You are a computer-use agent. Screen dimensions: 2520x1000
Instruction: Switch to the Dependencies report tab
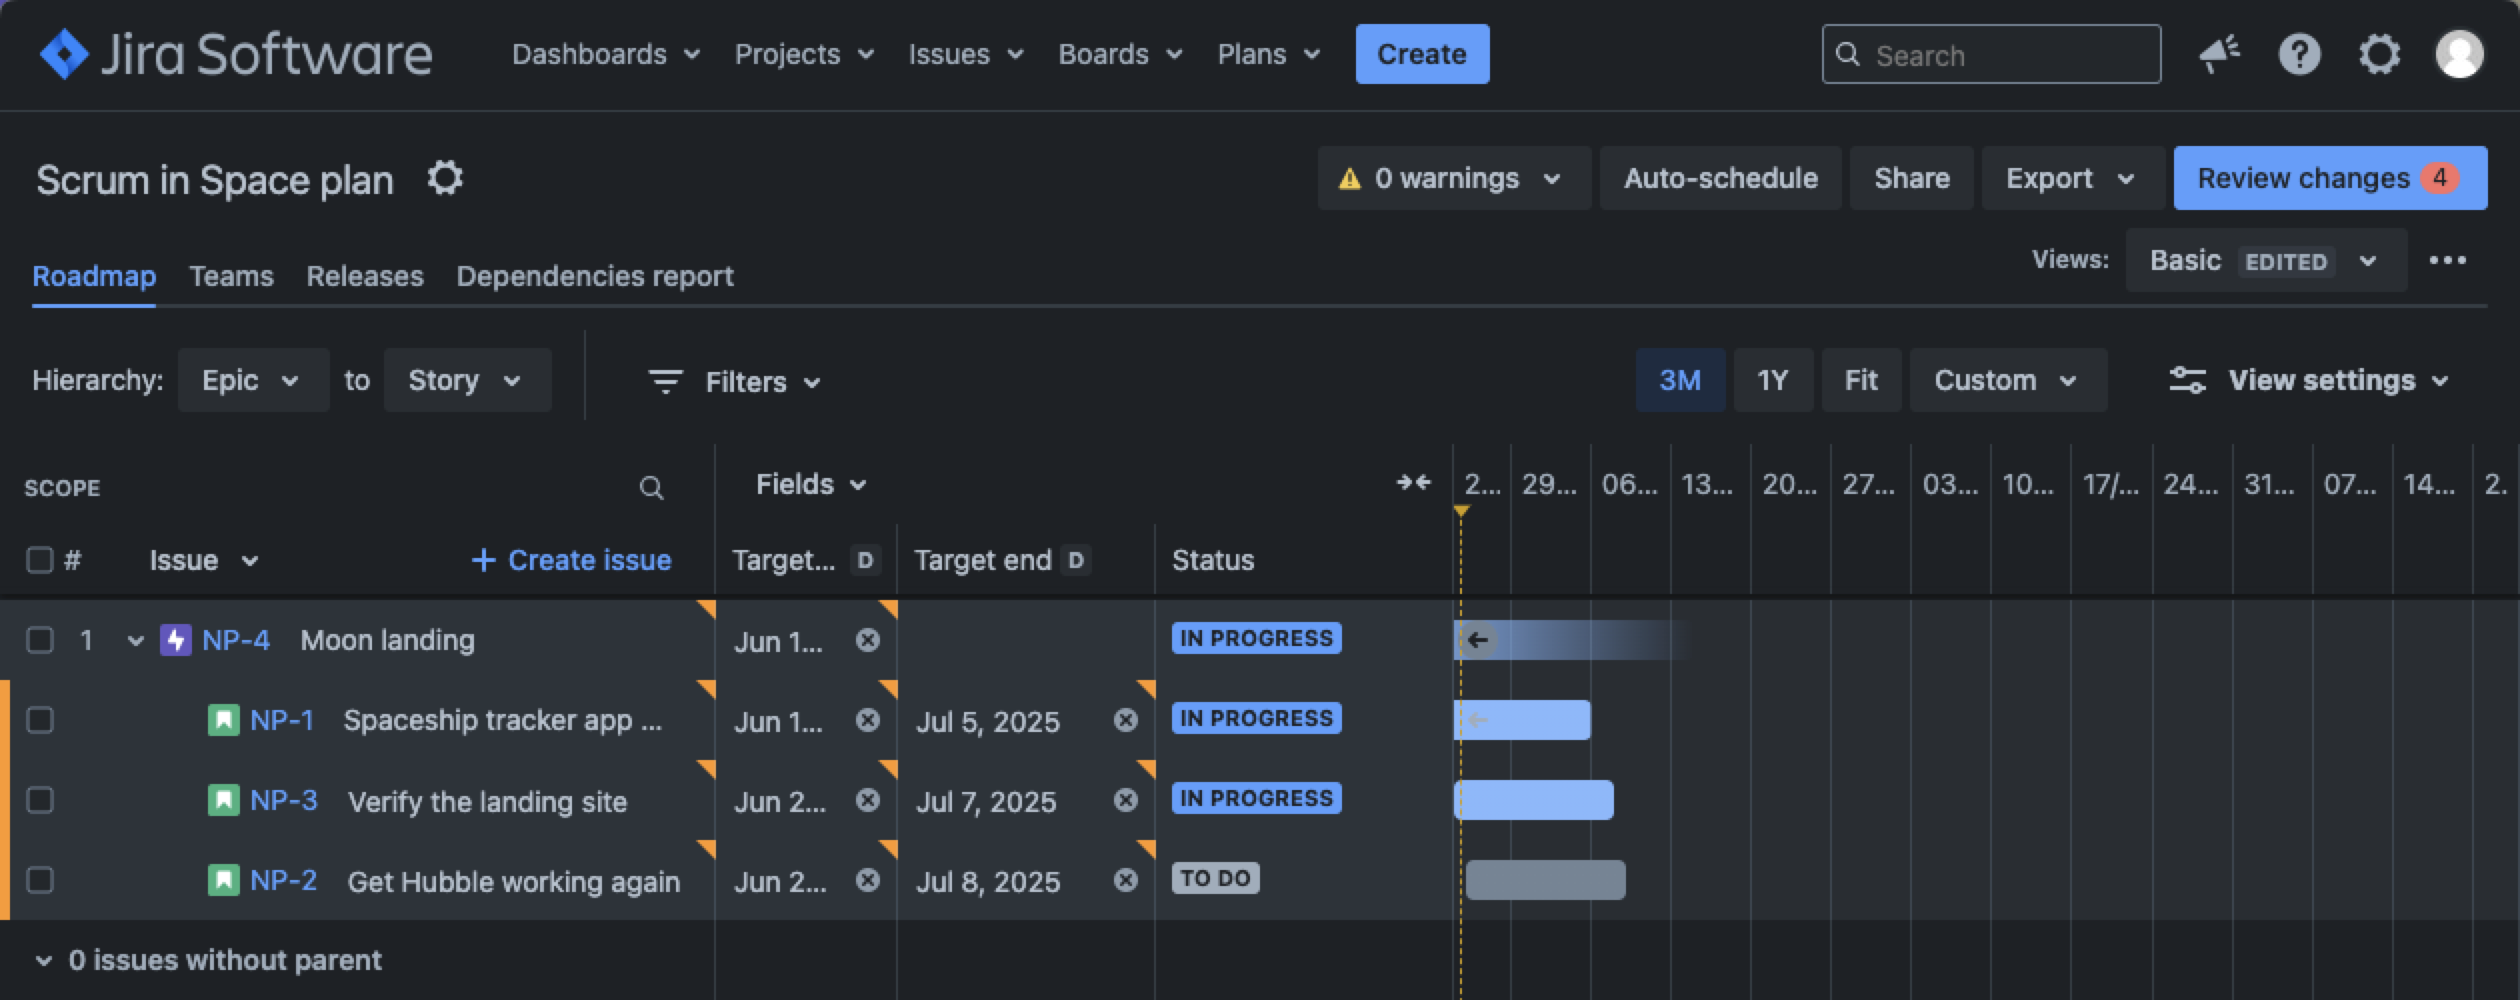594,276
